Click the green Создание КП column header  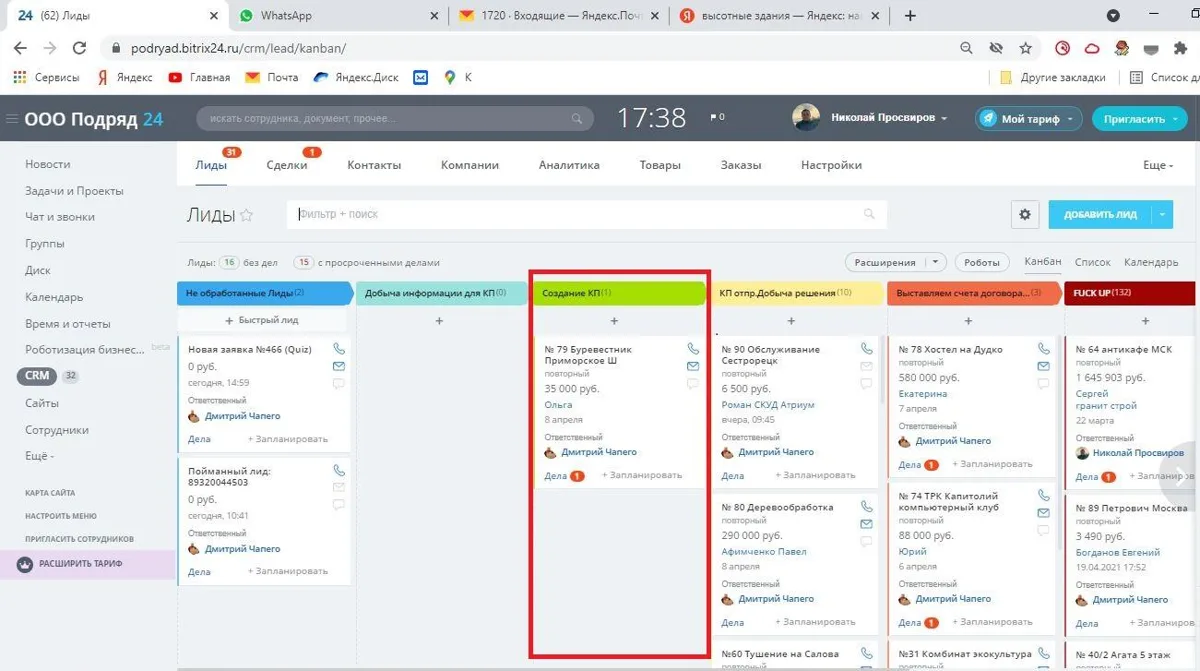[618, 293]
